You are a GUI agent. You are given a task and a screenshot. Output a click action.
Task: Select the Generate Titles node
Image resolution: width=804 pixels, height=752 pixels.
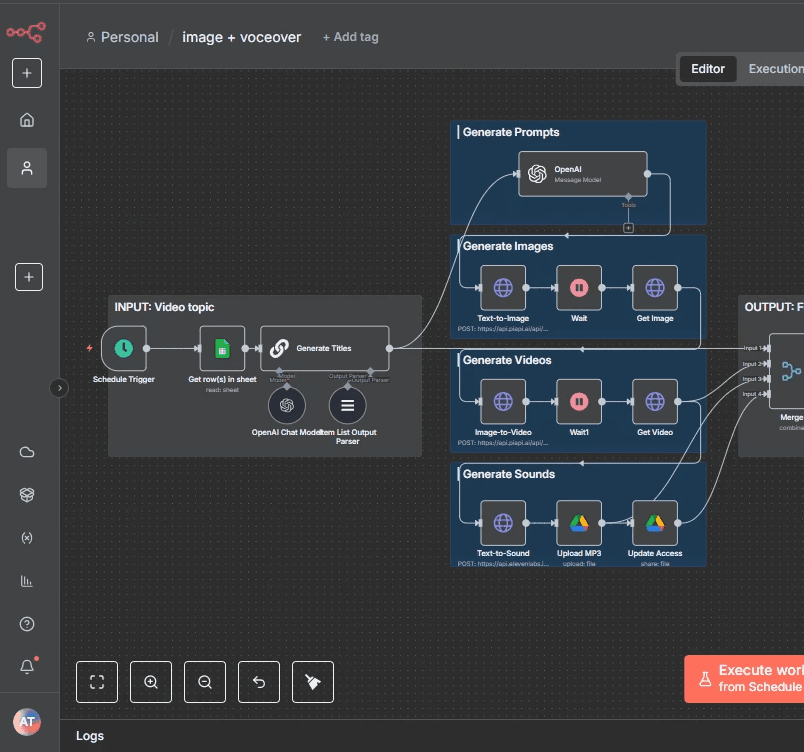tap(325, 349)
